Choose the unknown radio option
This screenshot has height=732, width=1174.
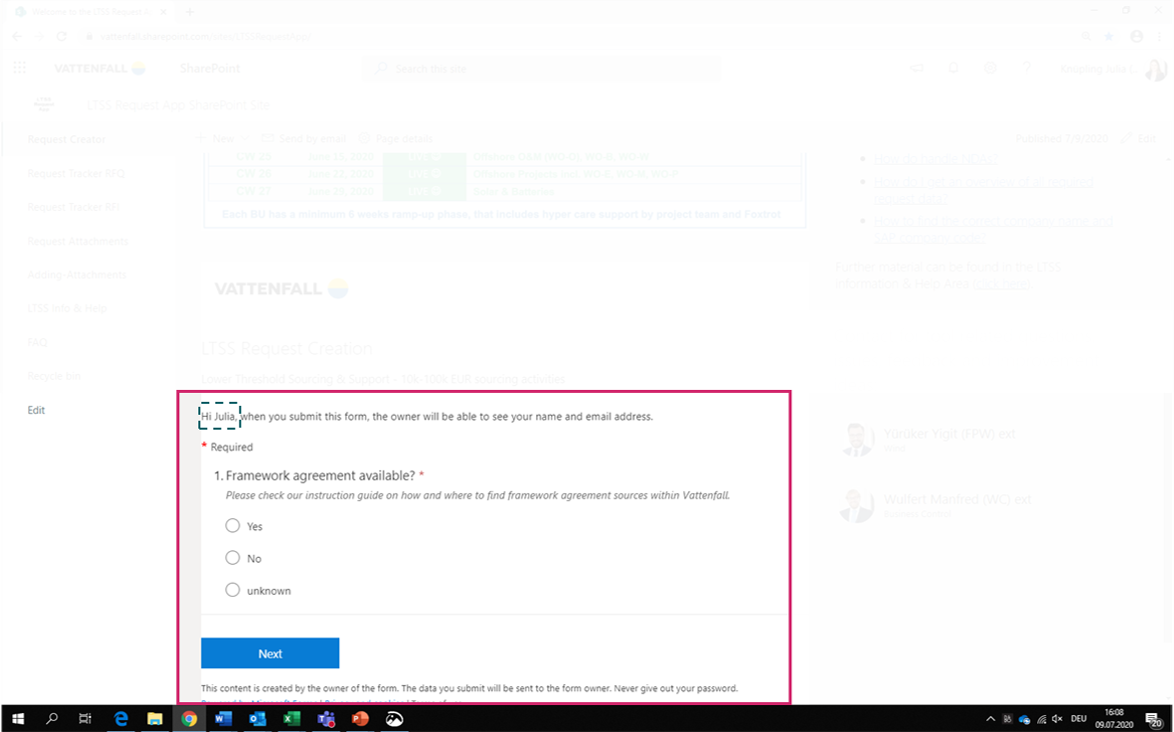[x=233, y=591]
